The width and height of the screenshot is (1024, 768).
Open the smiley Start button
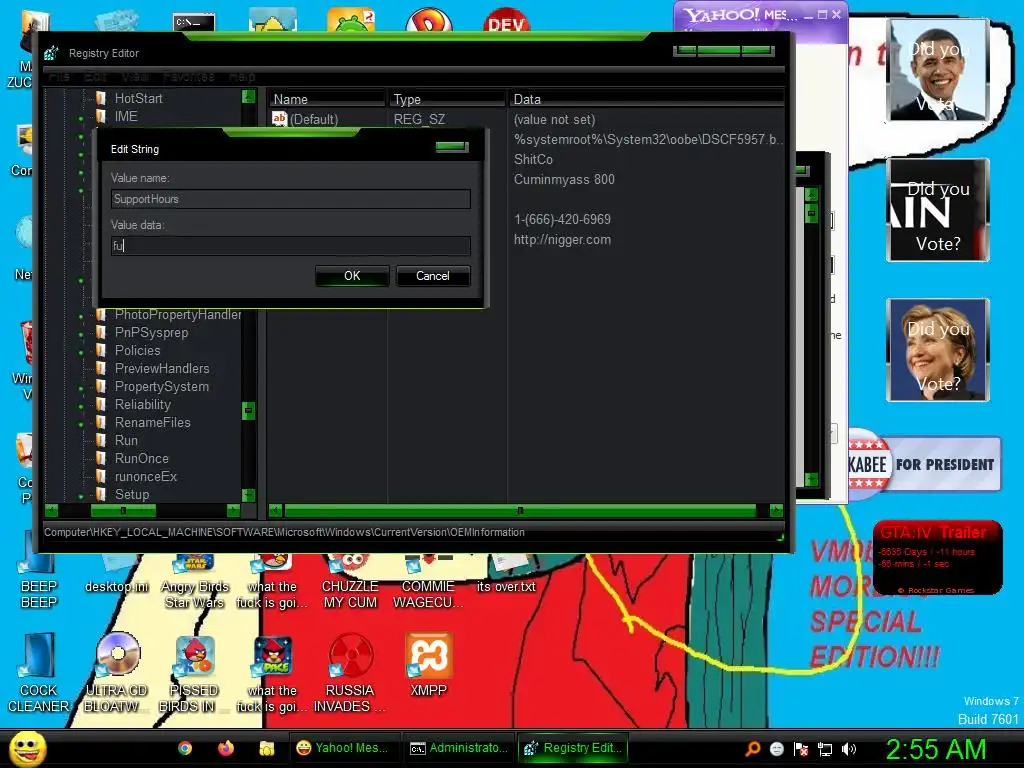click(x=27, y=748)
